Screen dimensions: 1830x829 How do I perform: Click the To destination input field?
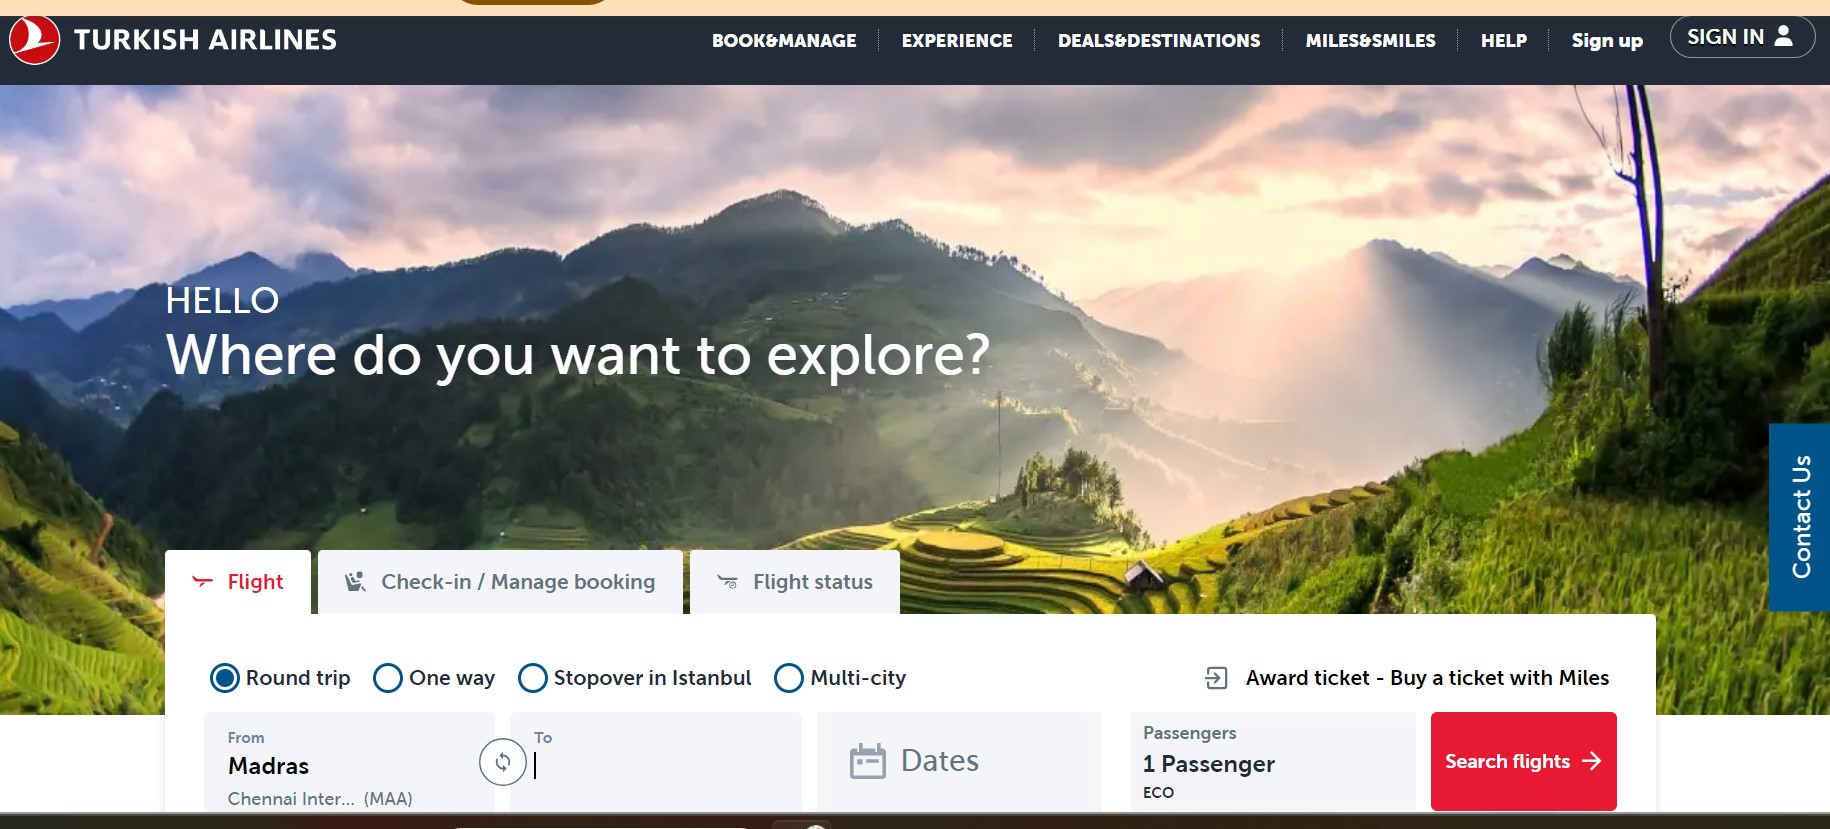656,762
